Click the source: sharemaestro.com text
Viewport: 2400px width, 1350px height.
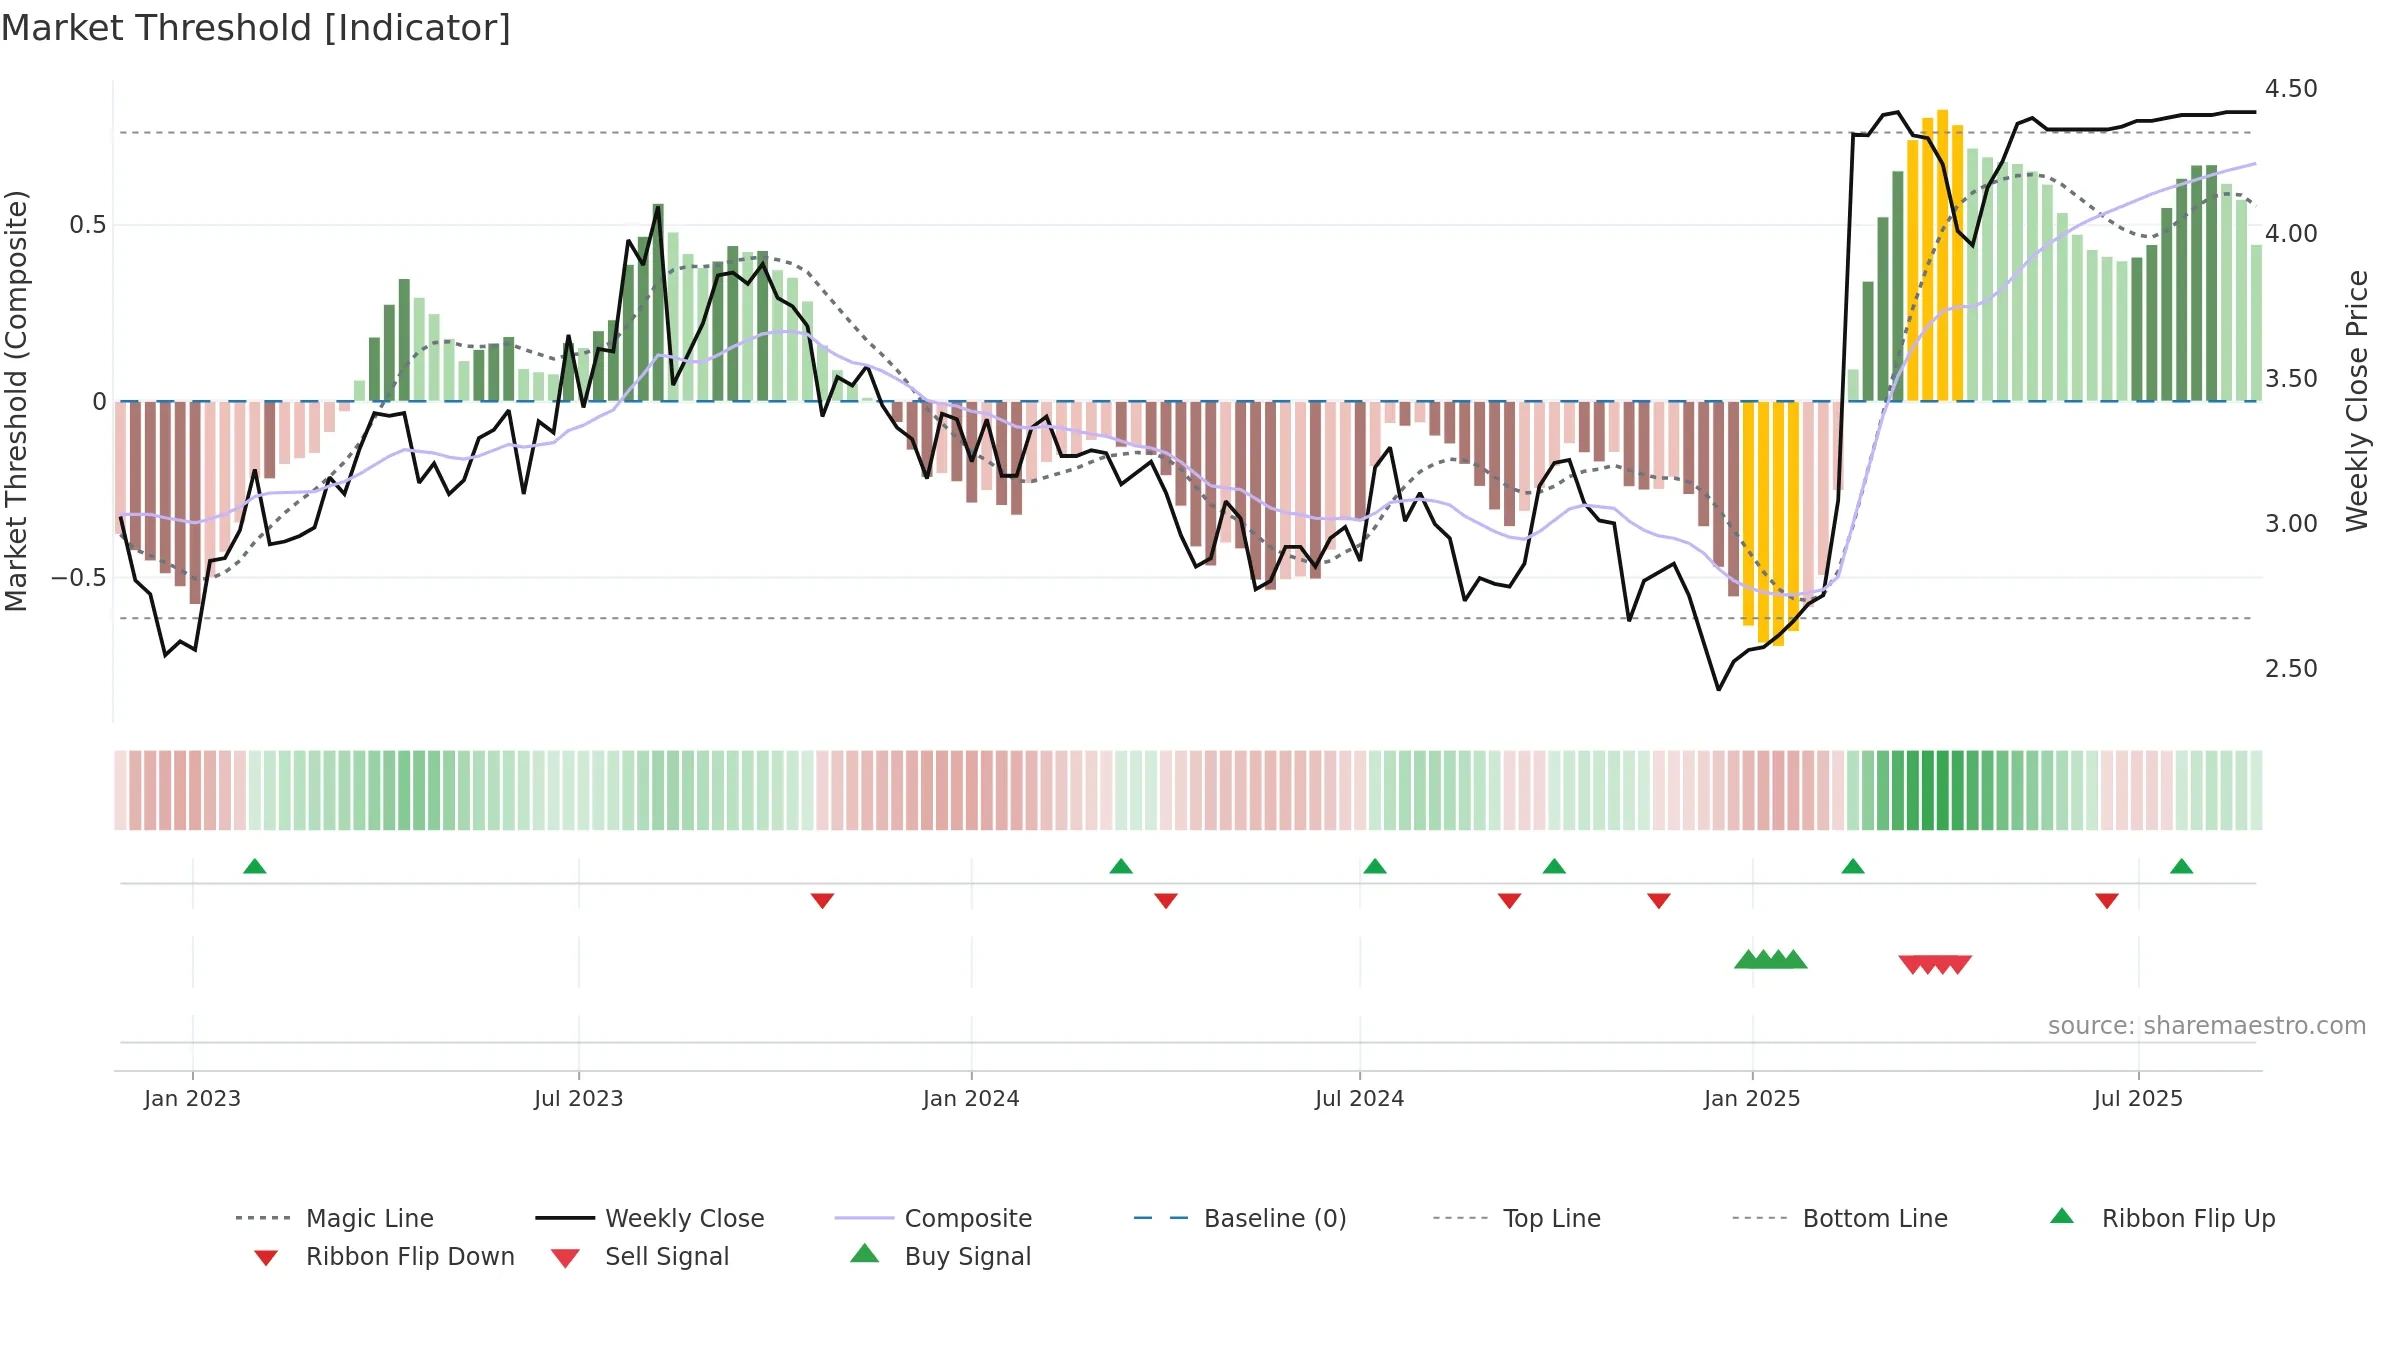(2207, 1025)
